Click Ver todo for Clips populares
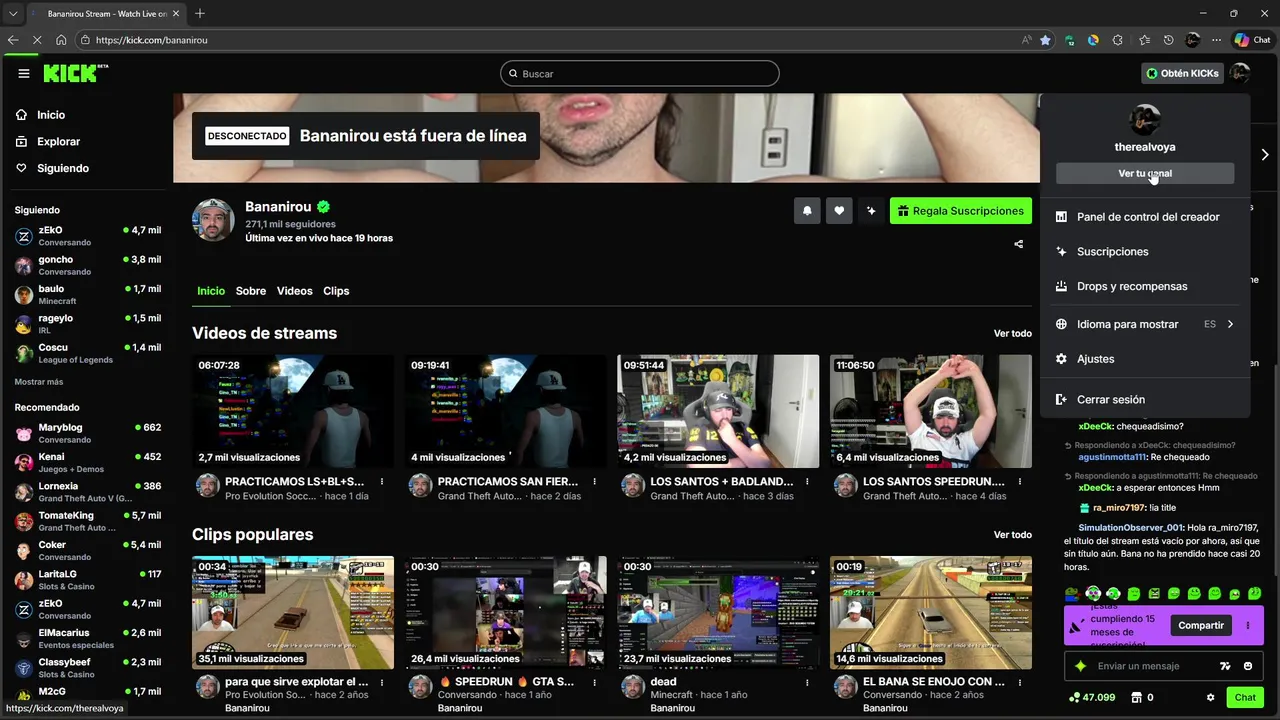The width and height of the screenshot is (1280, 720). click(x=1012, y=535)
